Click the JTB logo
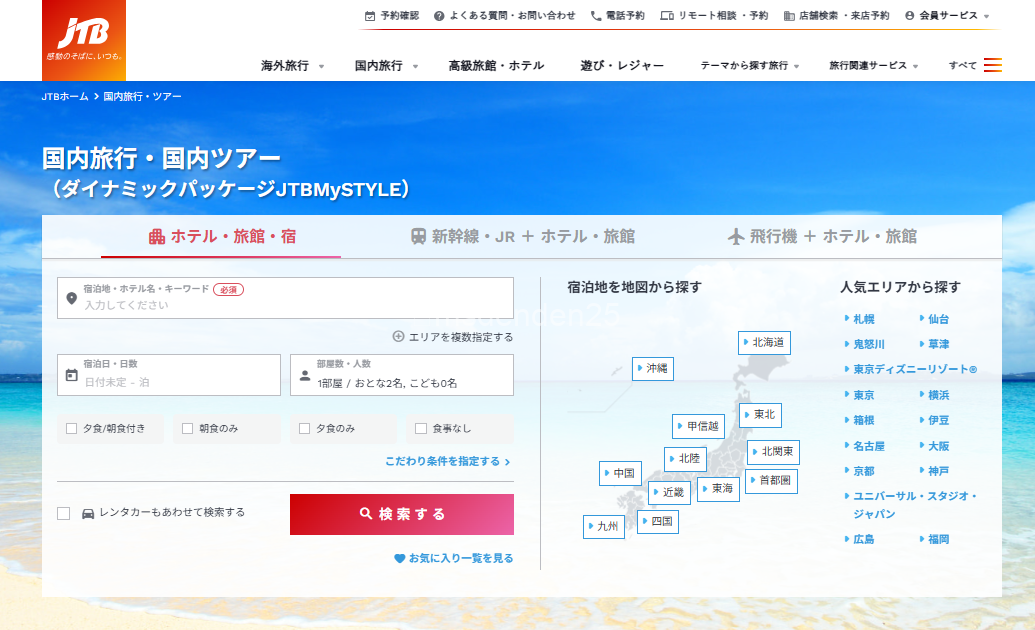1035x630 pixels. 84,40
